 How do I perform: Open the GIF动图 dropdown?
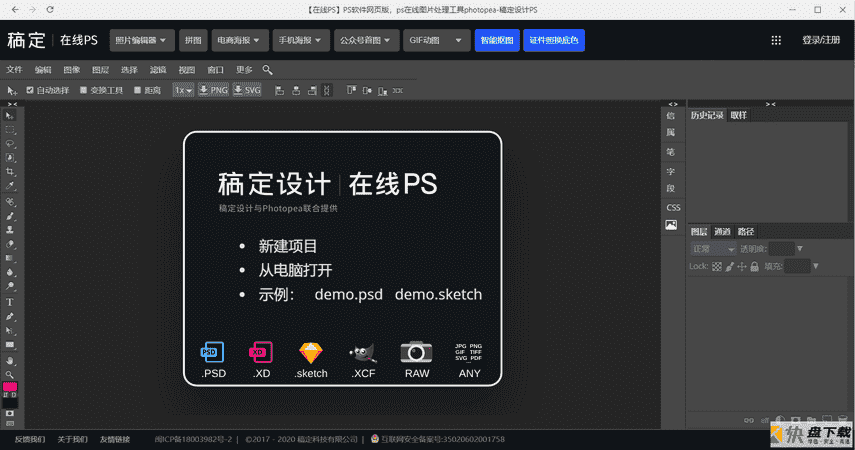coord(437,40)
